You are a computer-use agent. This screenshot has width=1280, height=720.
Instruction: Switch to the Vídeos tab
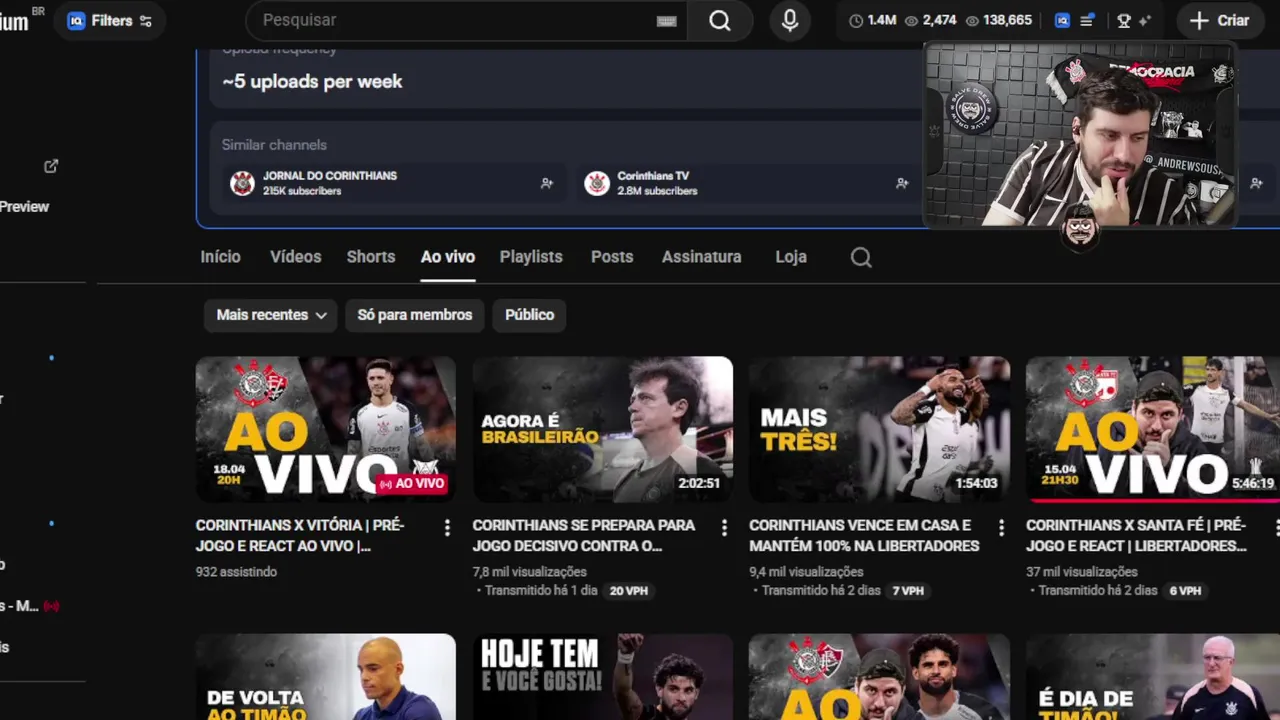pos(295,257)
